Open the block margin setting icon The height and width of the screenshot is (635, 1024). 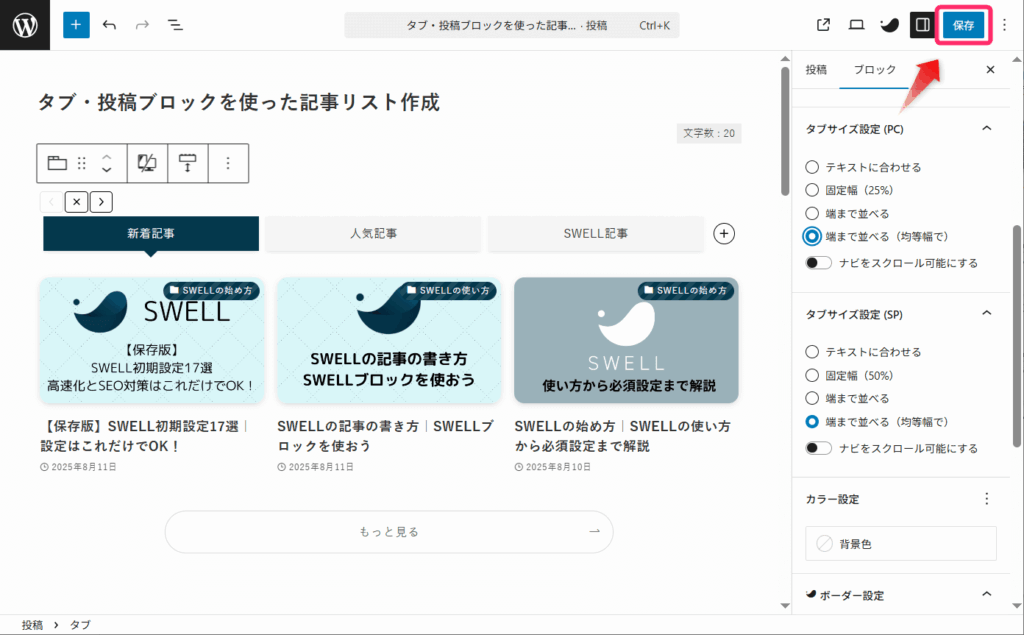[187, 163]
